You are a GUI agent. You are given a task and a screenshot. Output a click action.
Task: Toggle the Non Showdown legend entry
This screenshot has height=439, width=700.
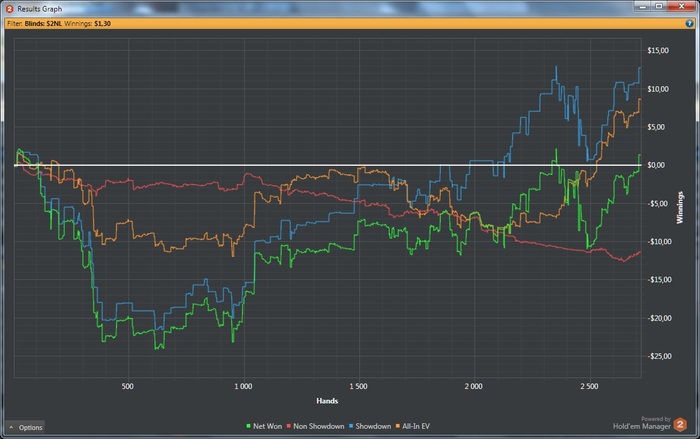tap(316, 426)
